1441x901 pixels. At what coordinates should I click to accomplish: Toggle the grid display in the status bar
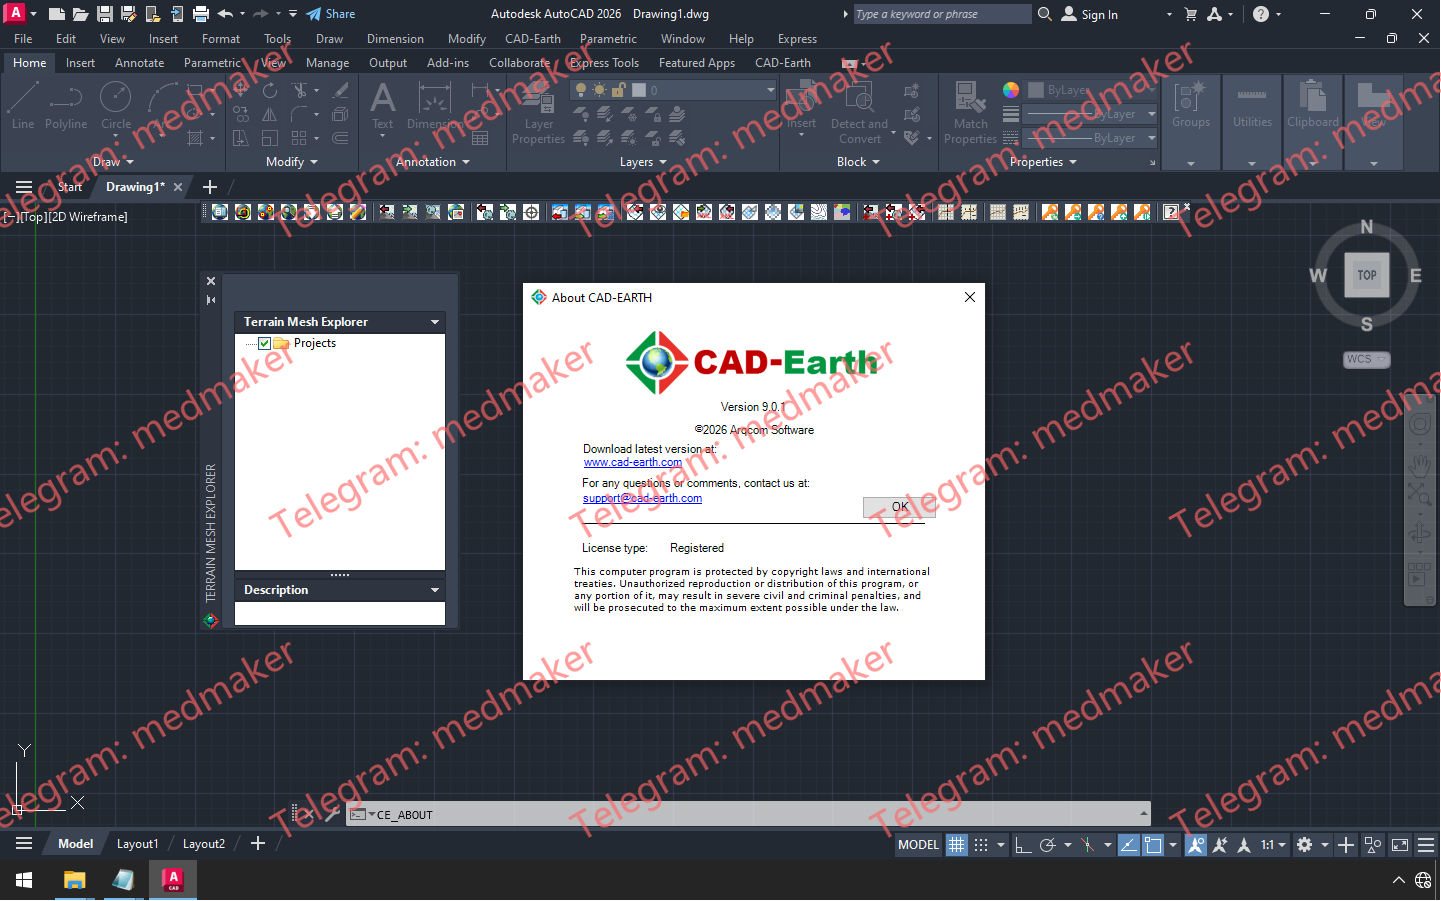956,844
